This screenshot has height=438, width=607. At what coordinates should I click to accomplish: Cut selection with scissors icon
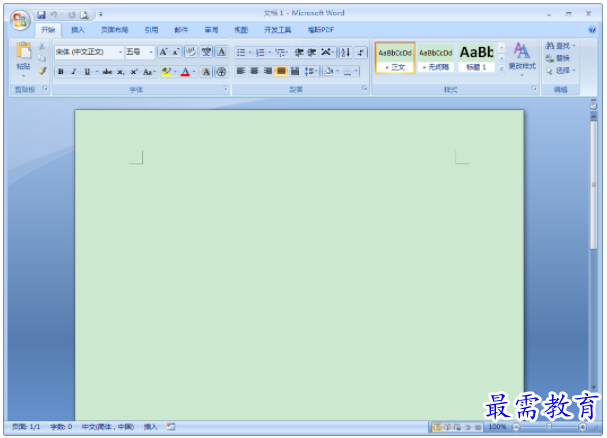42,46
